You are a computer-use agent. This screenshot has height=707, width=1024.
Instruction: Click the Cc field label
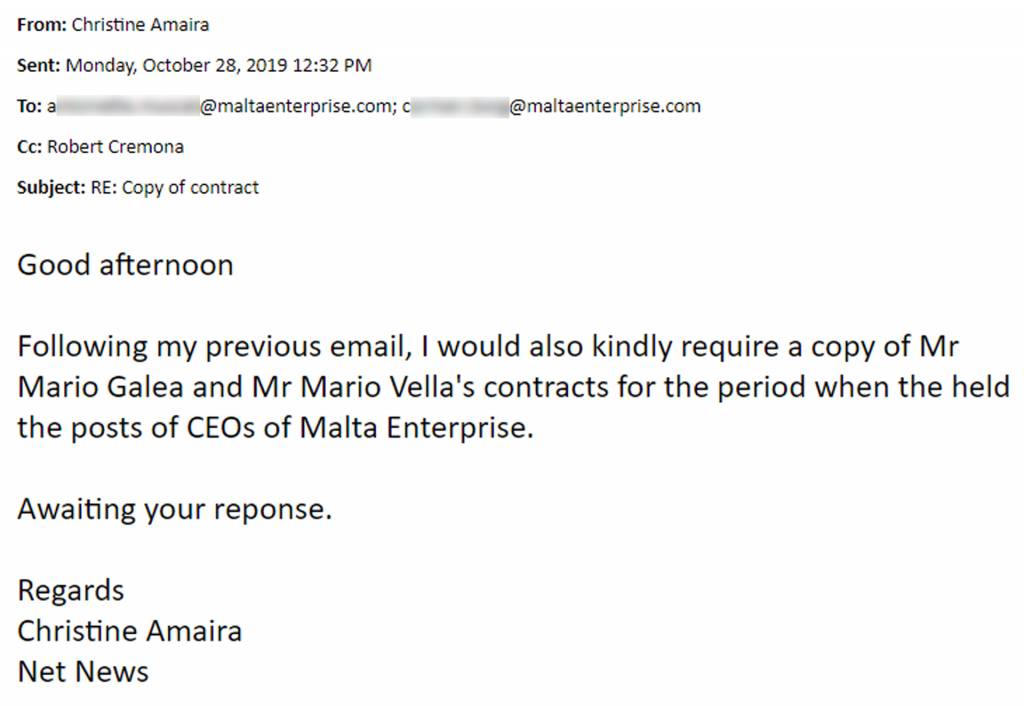(29, 147)
